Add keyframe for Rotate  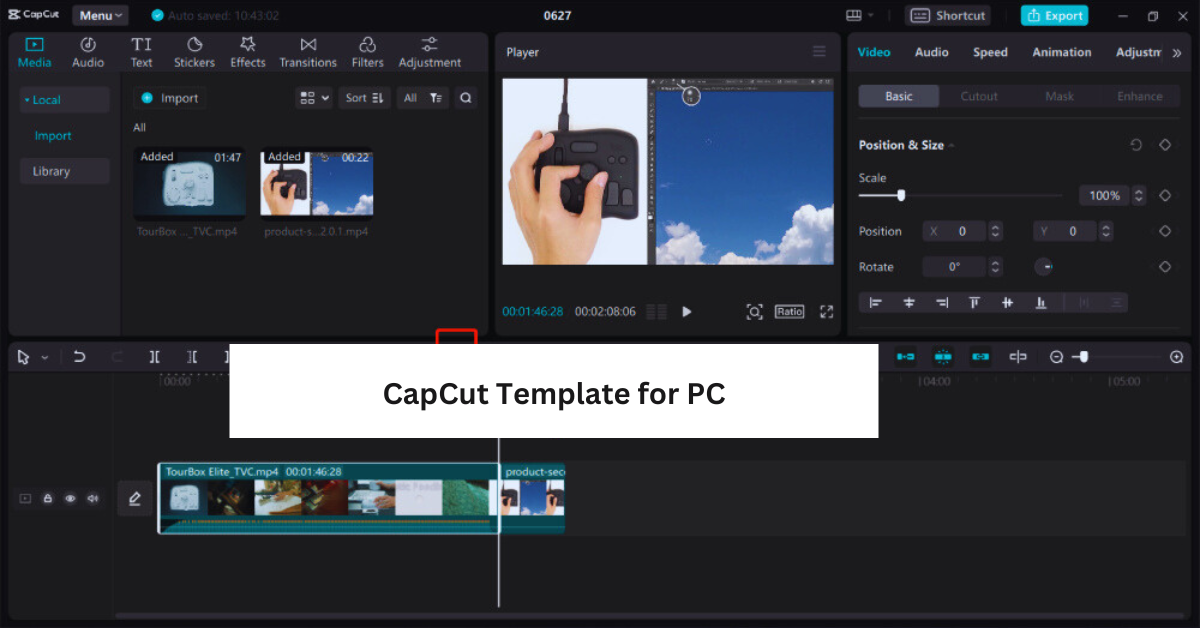[x=1165, y=267]
